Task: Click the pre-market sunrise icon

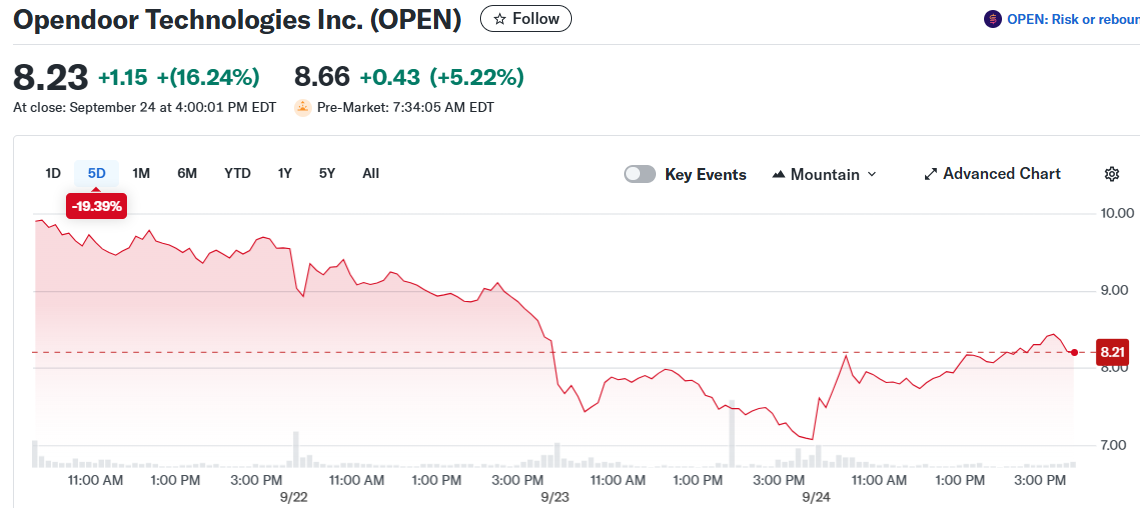Action: pos(302,108)
